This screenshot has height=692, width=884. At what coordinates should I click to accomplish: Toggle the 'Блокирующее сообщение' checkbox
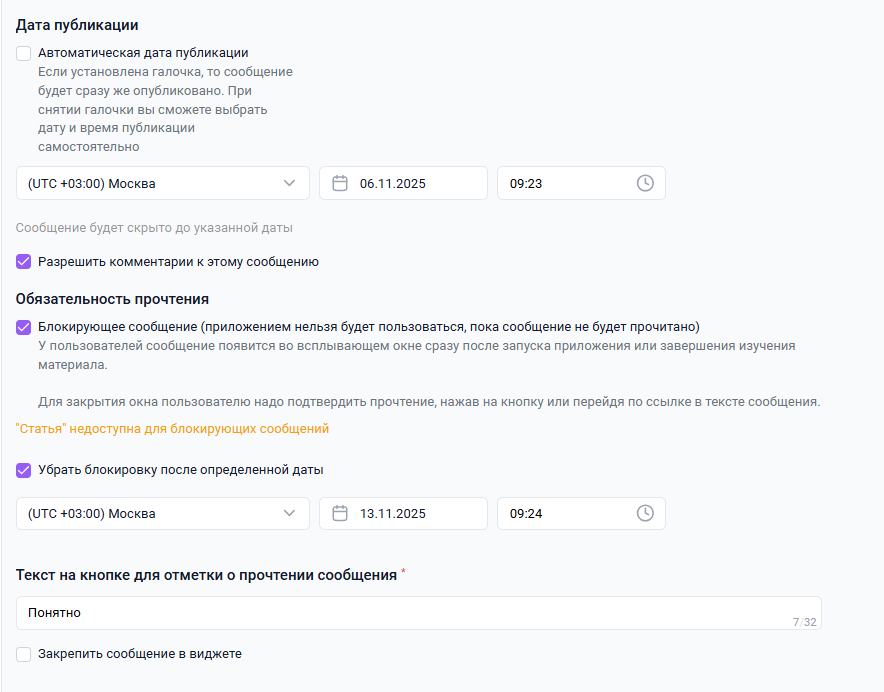pyautogui.click(x=24, y=327)
